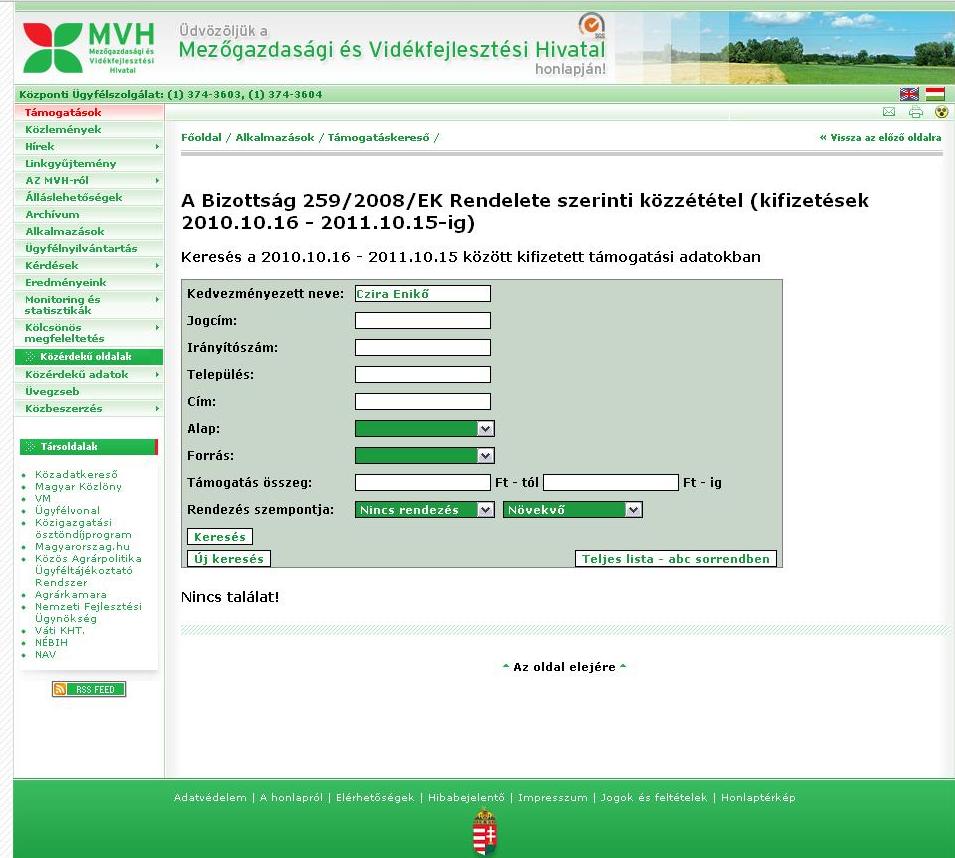Open the NAV link
The image size is (955, 858).
pos(45,655)
